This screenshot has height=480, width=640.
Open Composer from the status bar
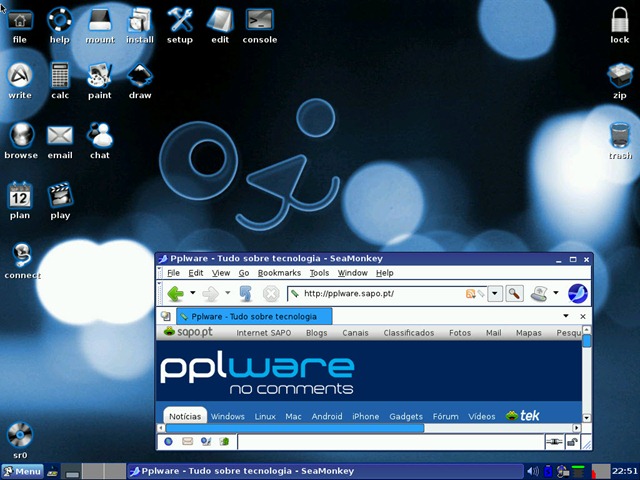click(206, 441)
